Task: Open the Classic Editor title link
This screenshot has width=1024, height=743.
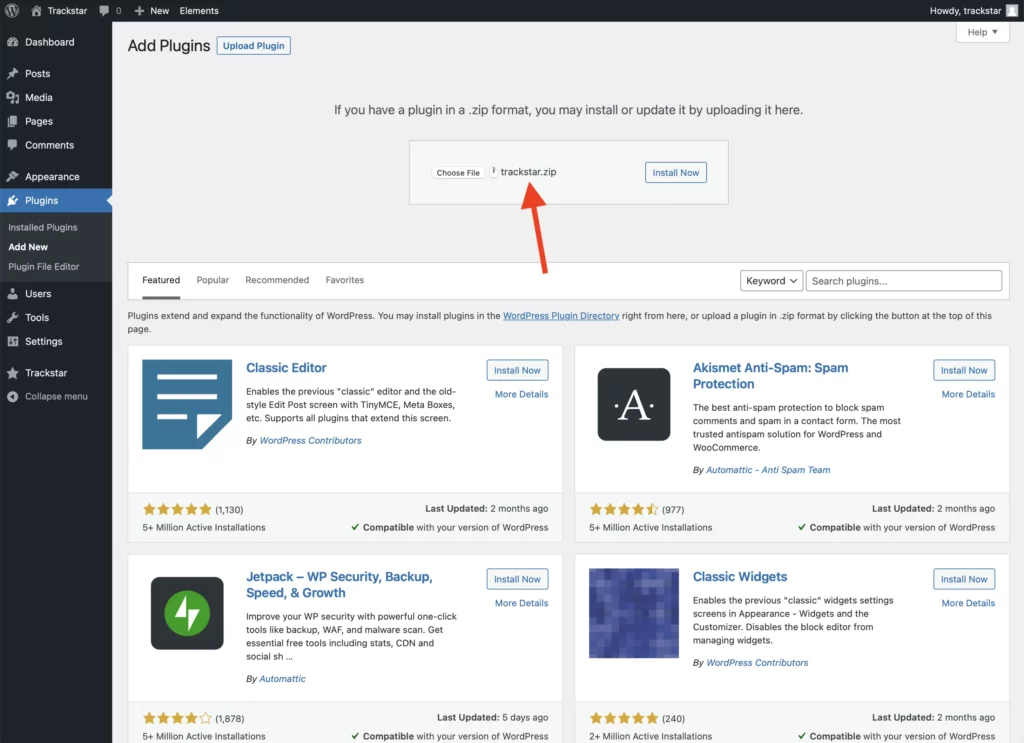Action: [x=286, y=368]
